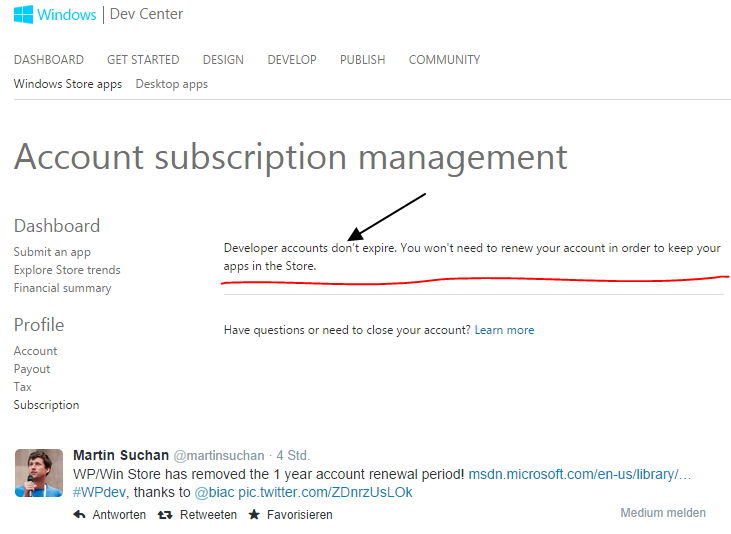731x534 pixels.
Task: Click Learn more link
Action: pos(504,330)
